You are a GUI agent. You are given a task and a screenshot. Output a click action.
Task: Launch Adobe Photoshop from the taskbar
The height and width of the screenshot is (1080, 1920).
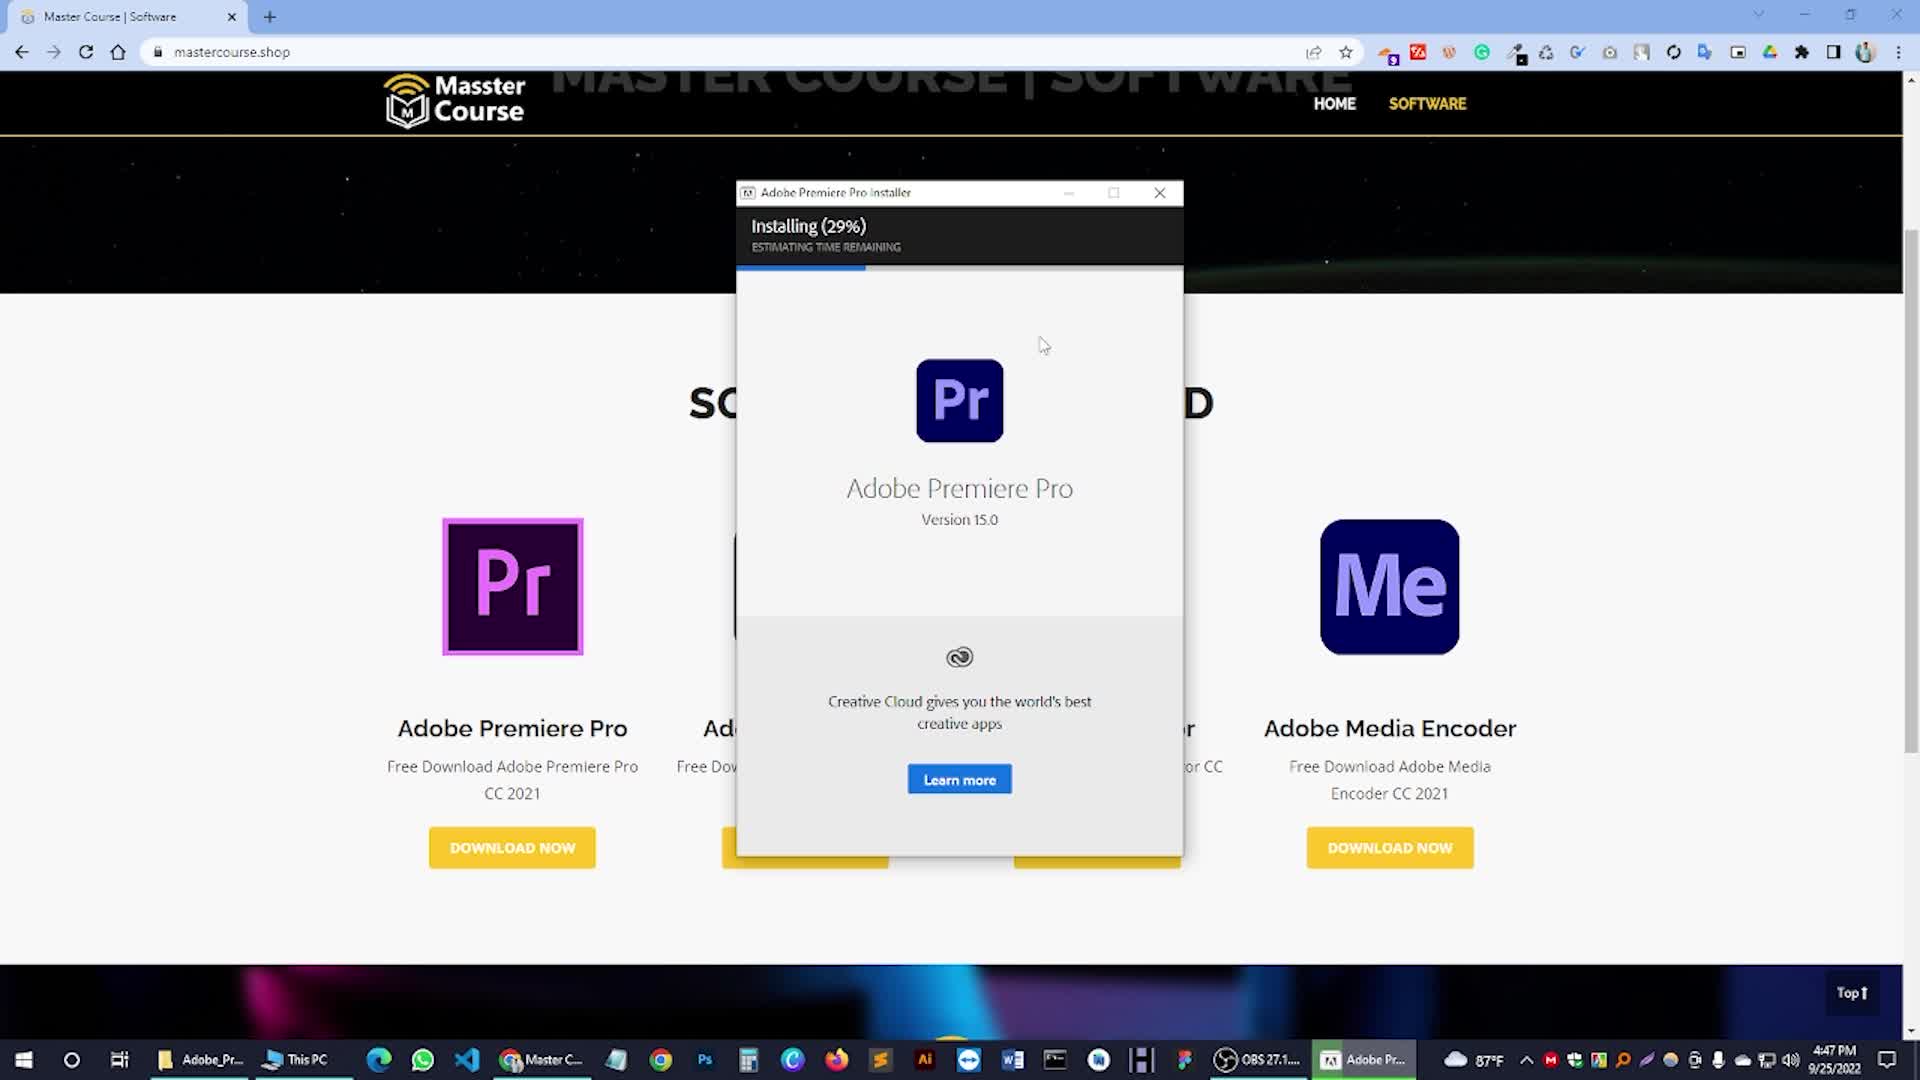click(x=705, y=1060)
